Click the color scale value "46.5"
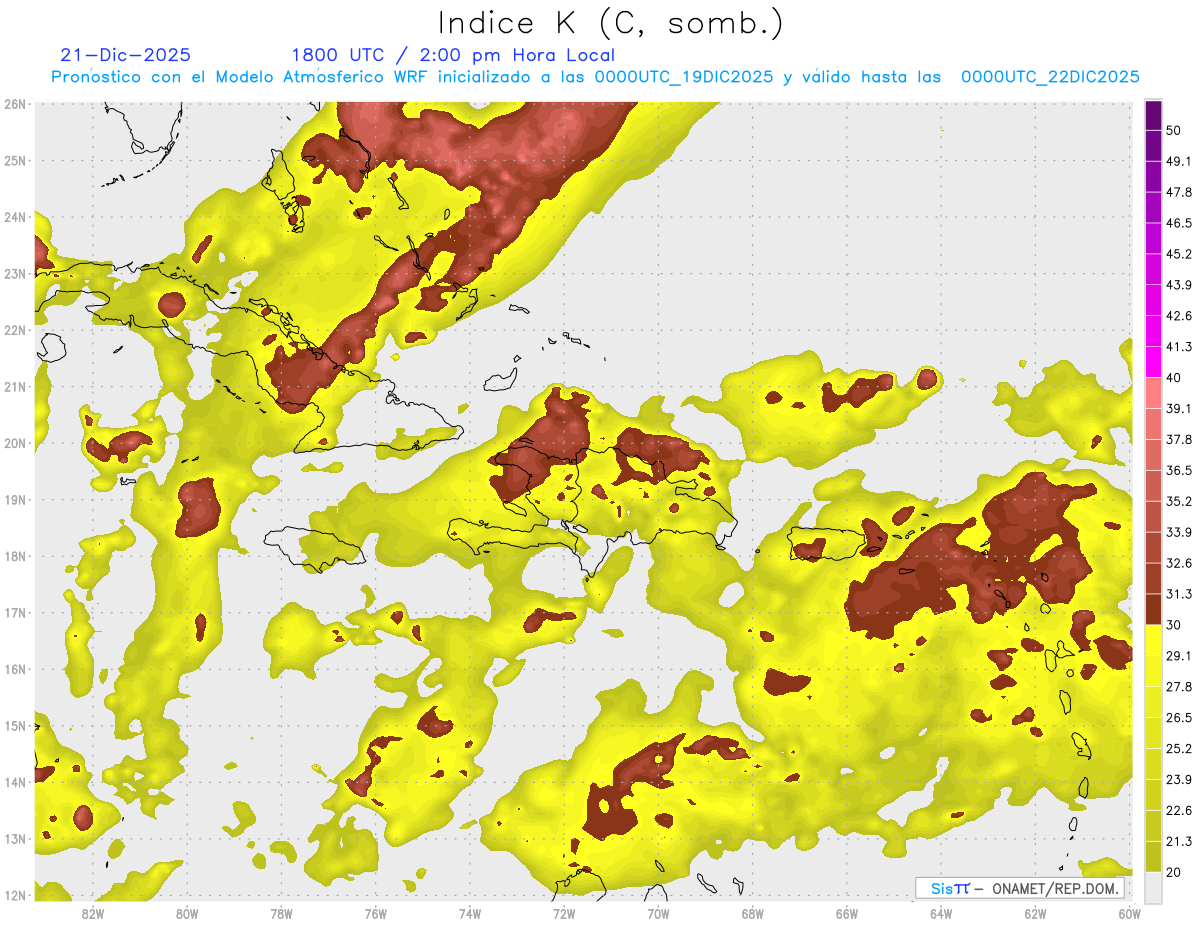Screen dimensions: 1200x927 click(x=1178, y=223)
